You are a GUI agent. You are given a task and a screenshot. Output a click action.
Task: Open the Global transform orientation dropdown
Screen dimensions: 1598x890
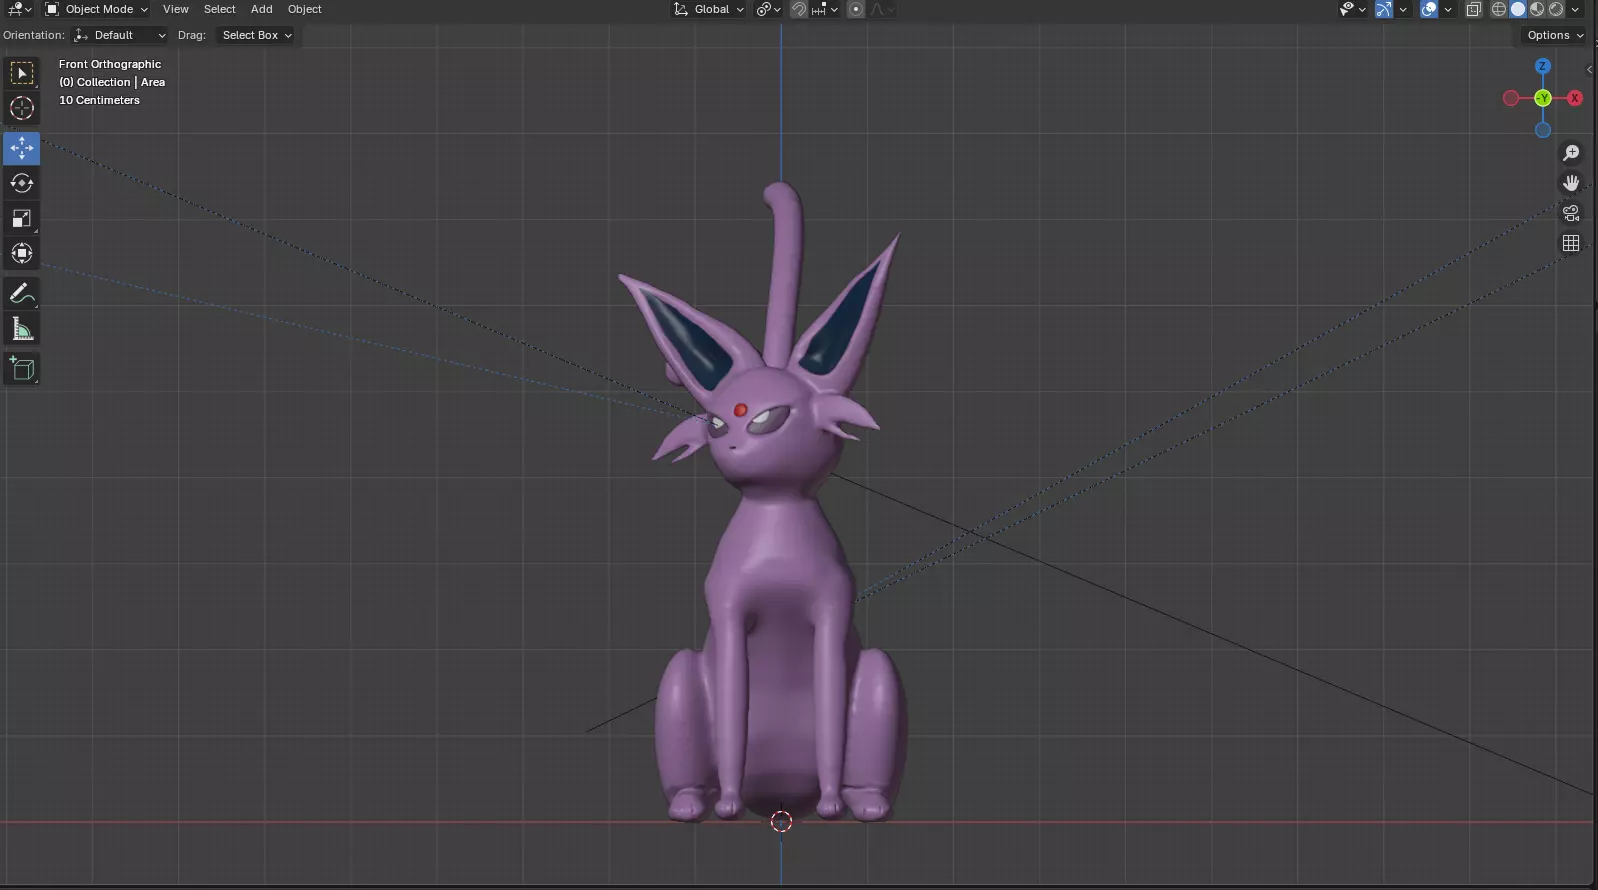click(709, 9)
